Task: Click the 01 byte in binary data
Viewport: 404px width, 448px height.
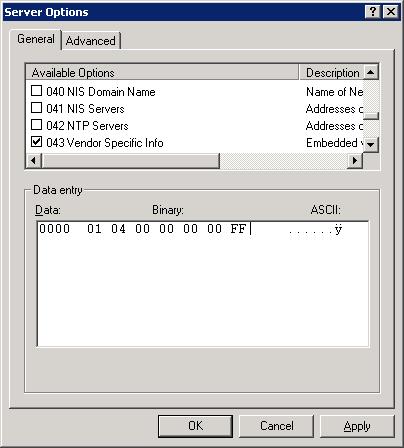Action: (x=94, y=229)
